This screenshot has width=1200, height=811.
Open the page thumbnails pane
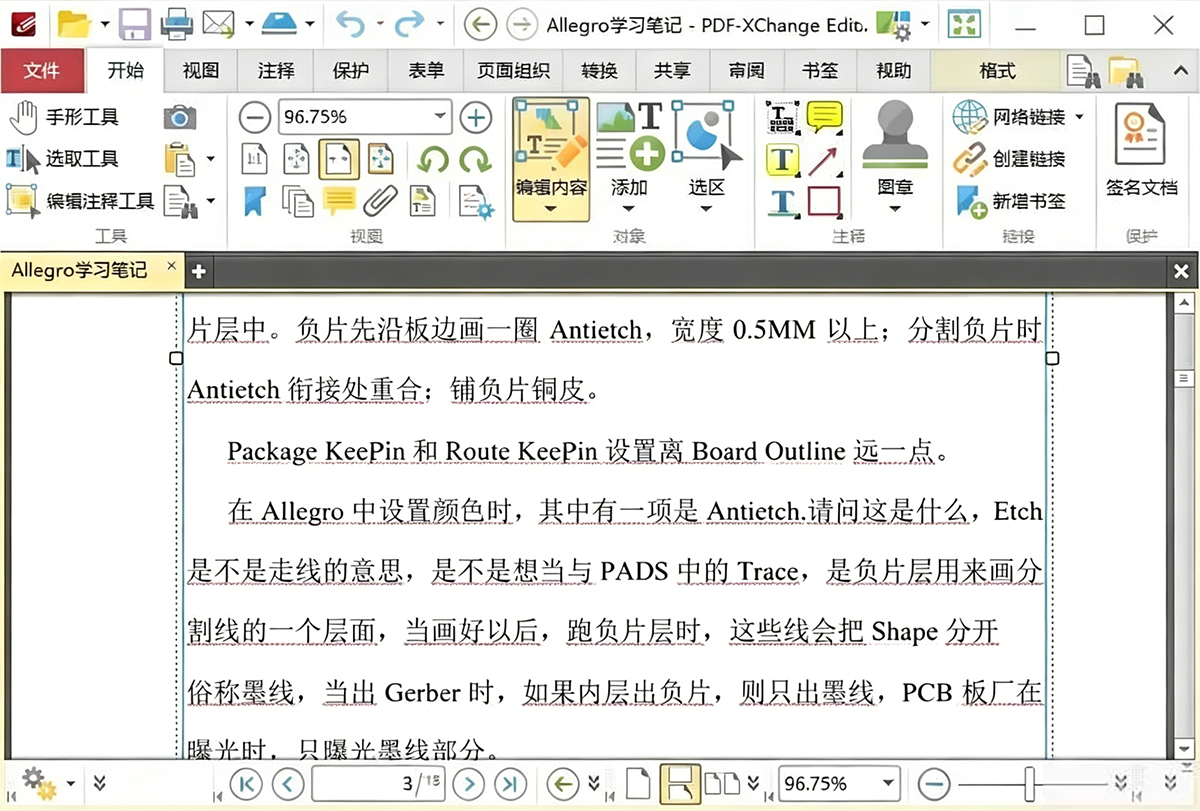(x=297, y=201)
